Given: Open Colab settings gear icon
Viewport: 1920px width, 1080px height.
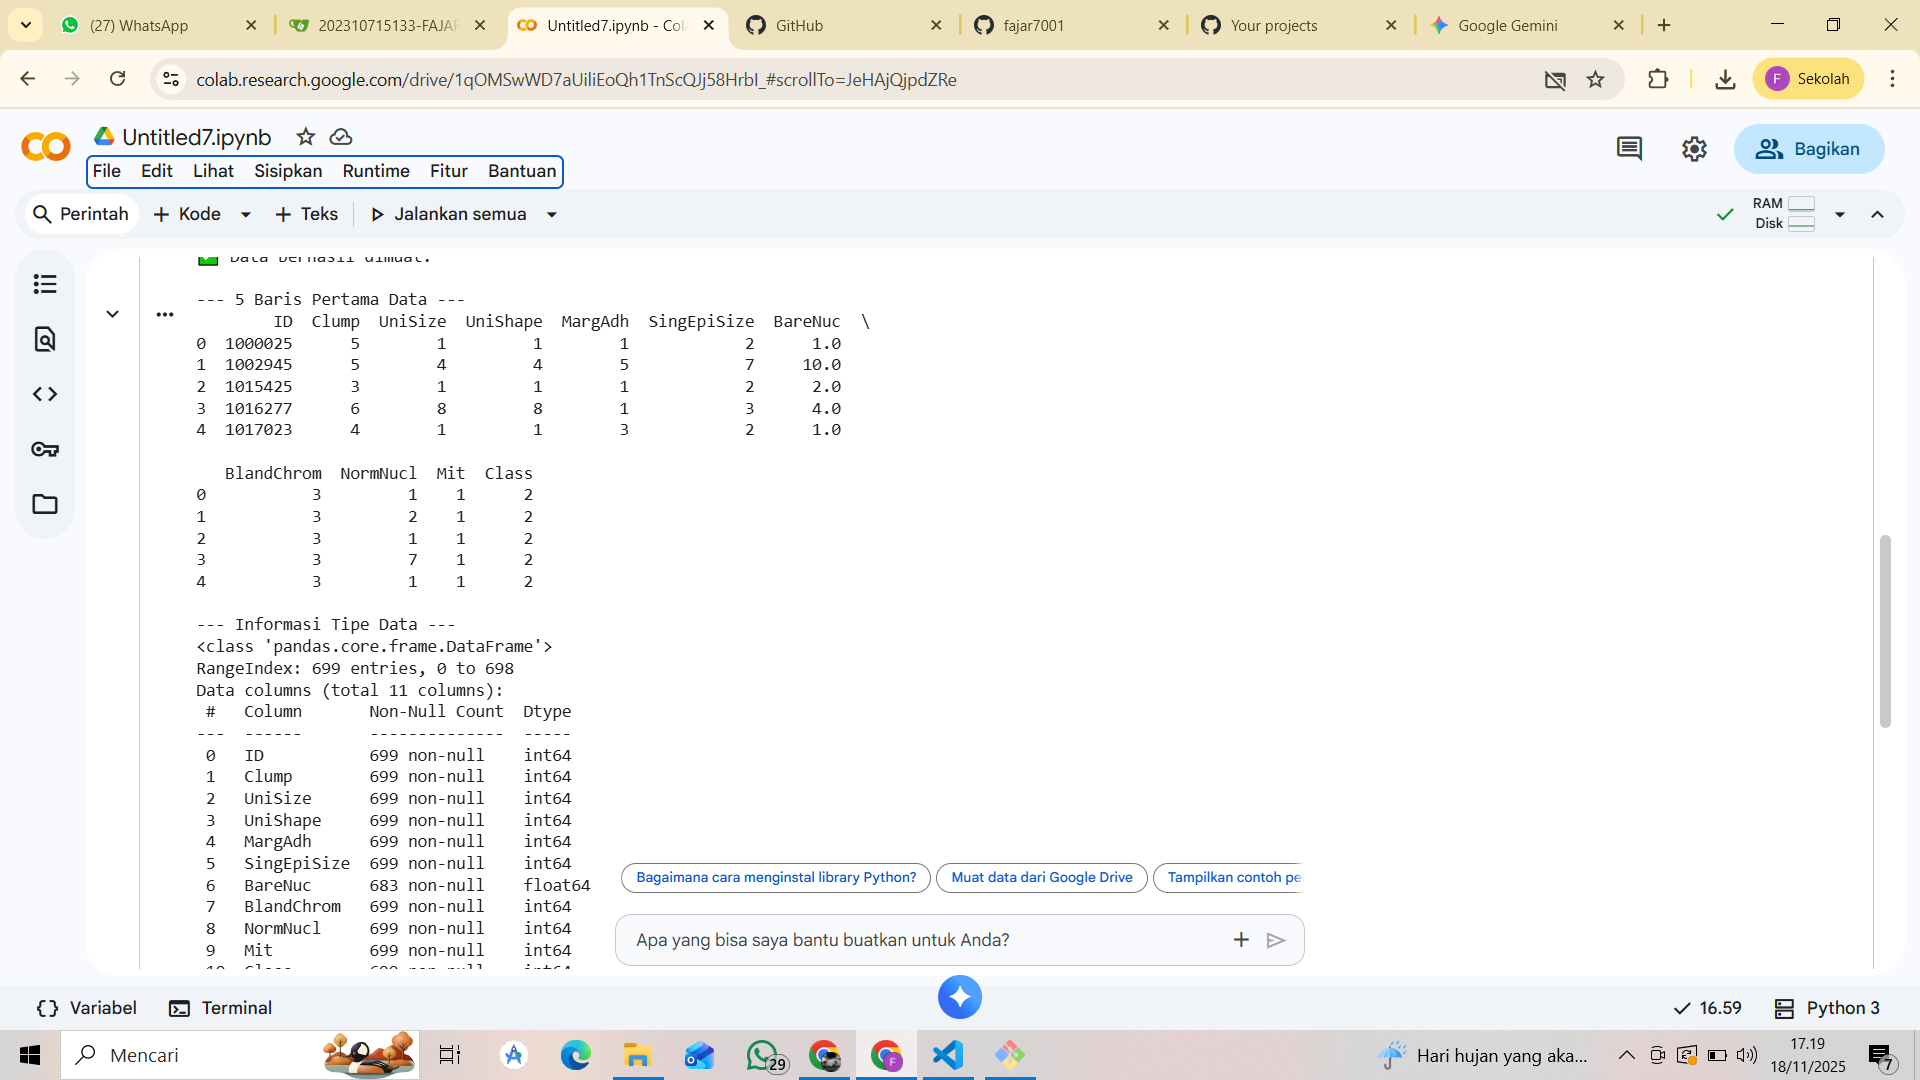Looking at the screenshot, I should 1694,149.
